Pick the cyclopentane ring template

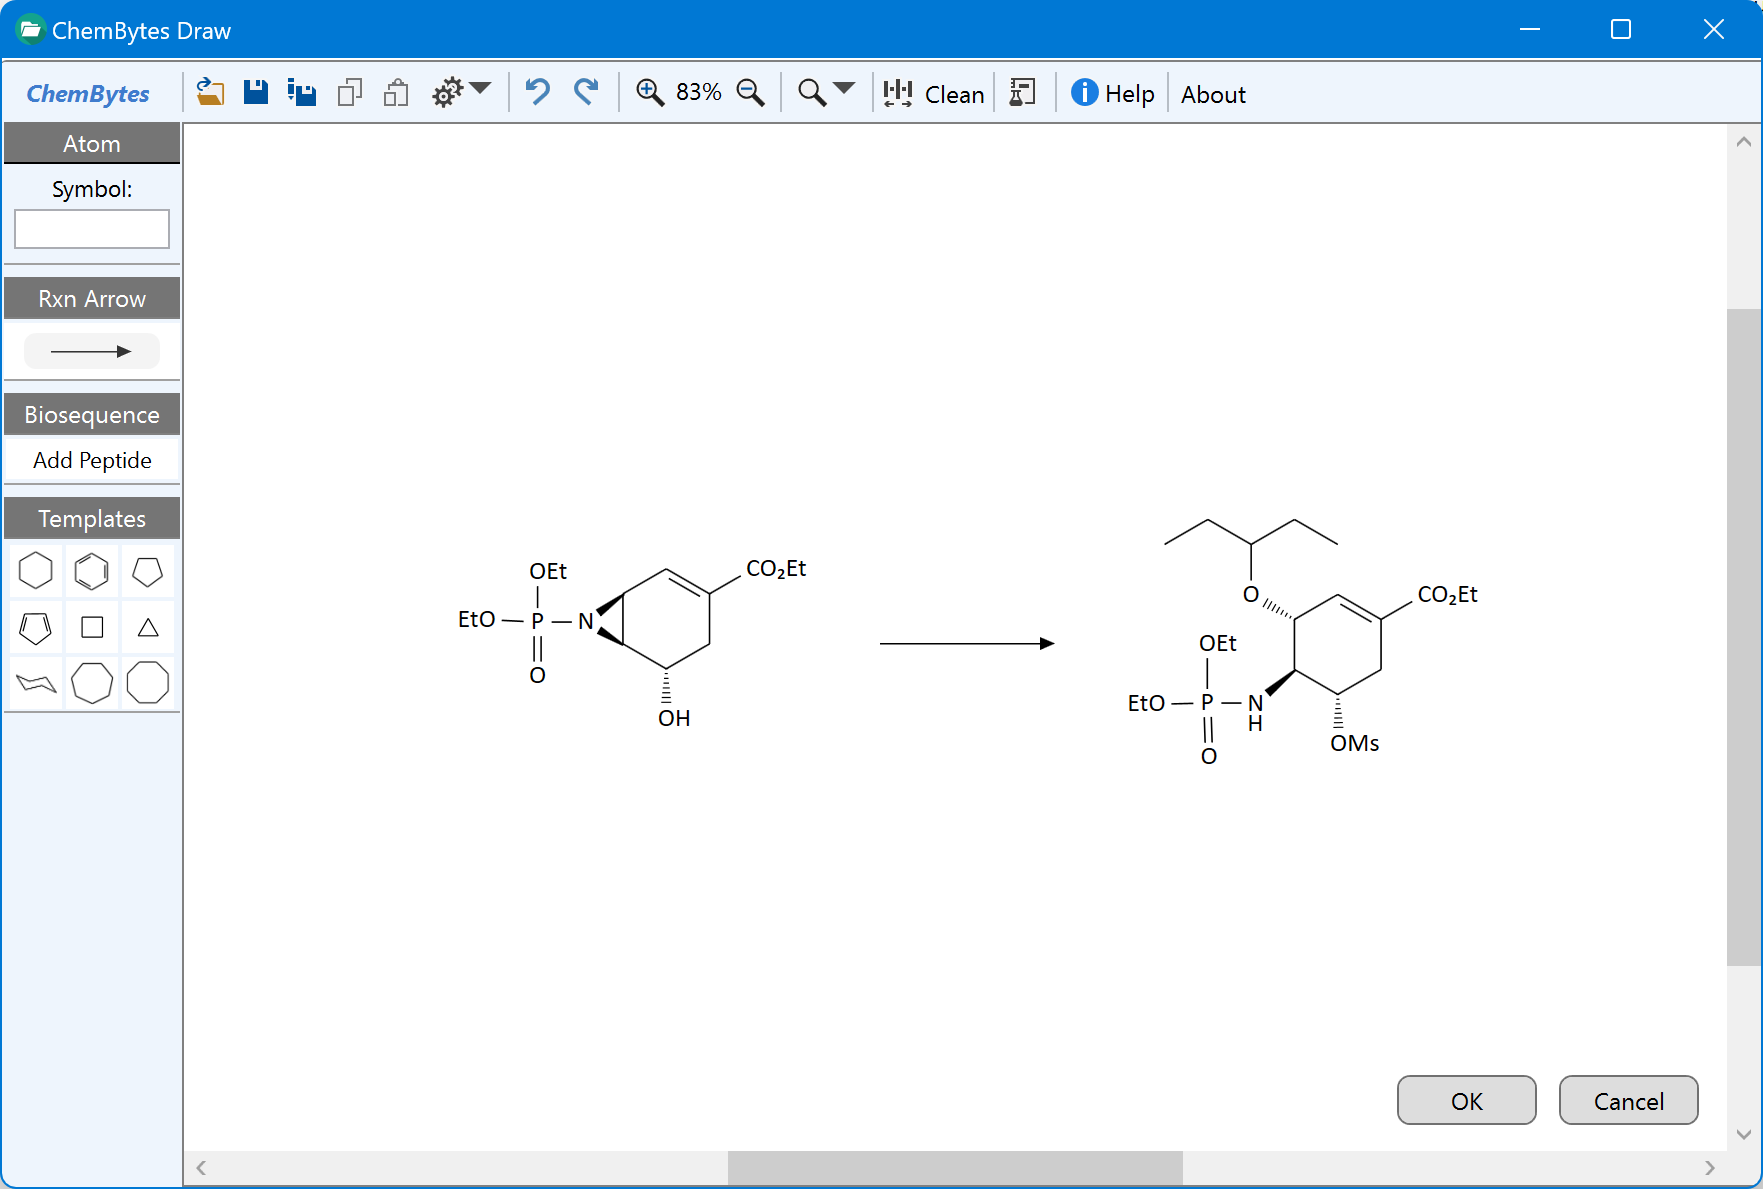tap(148, 571)
